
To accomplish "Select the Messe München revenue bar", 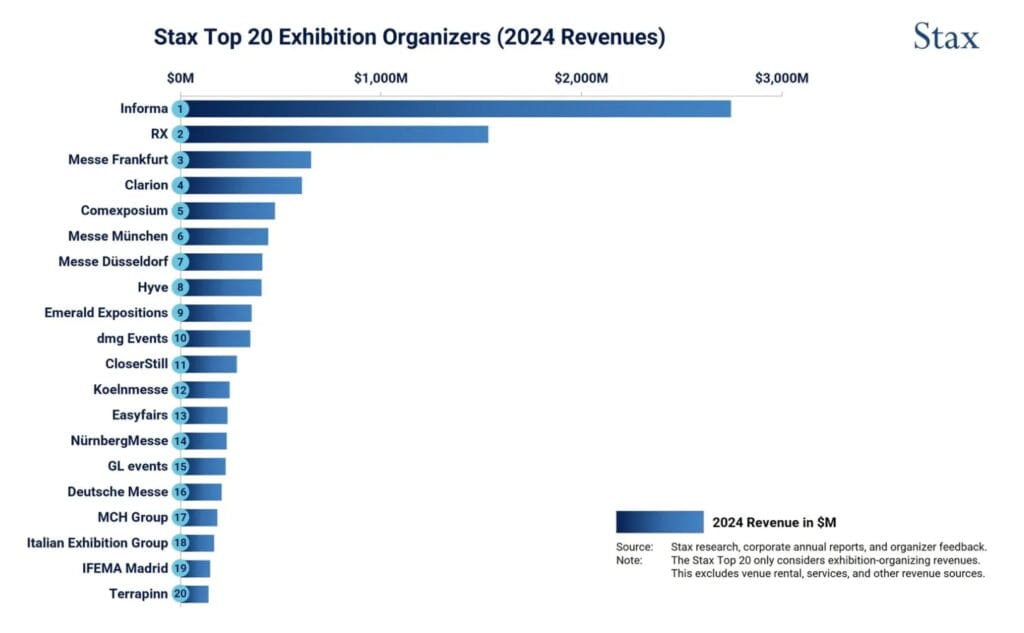I will 225,236.
